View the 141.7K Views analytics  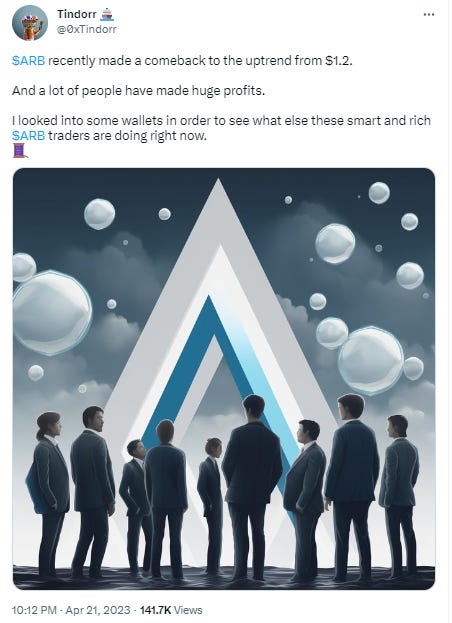coord(171,610)
